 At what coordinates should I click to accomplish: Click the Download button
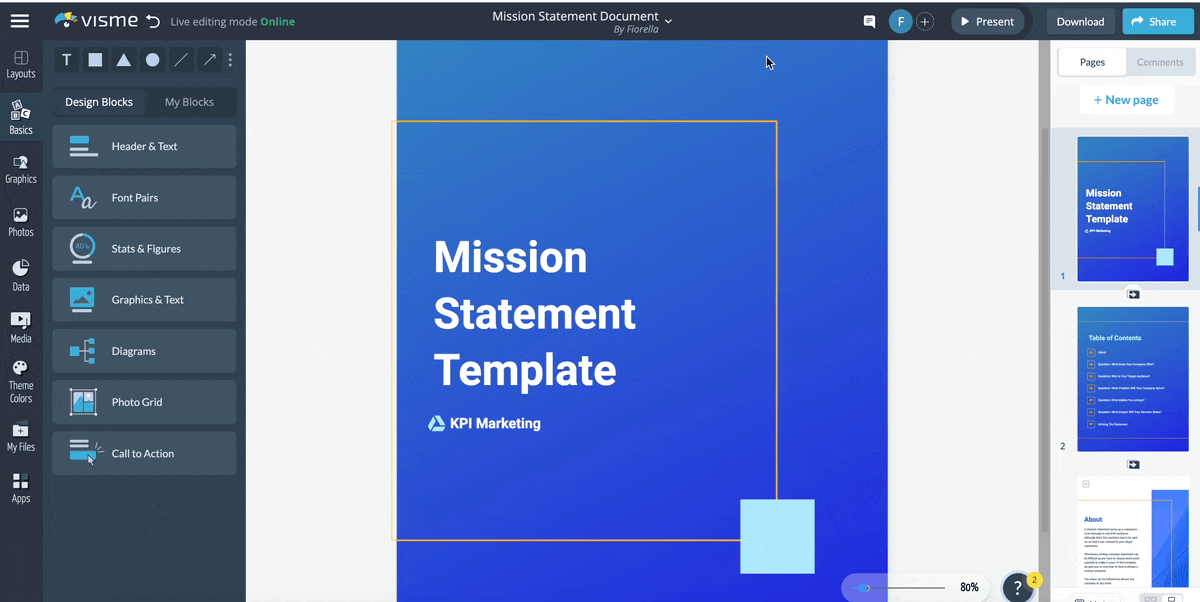point(1080,20)
